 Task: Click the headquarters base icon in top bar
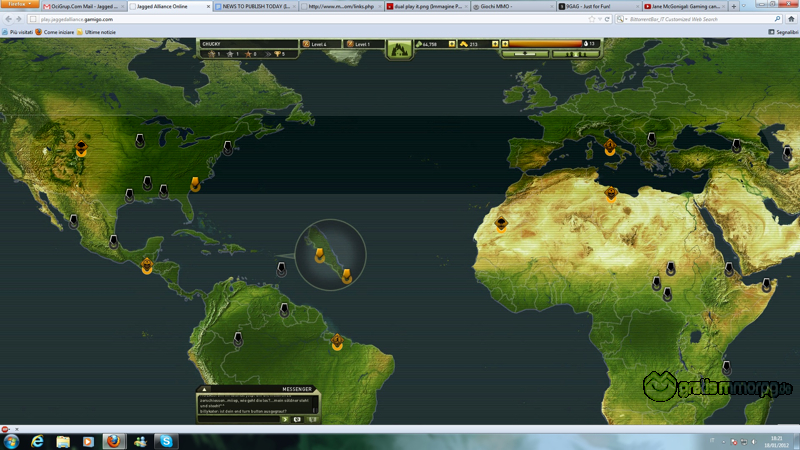[401, 45]
